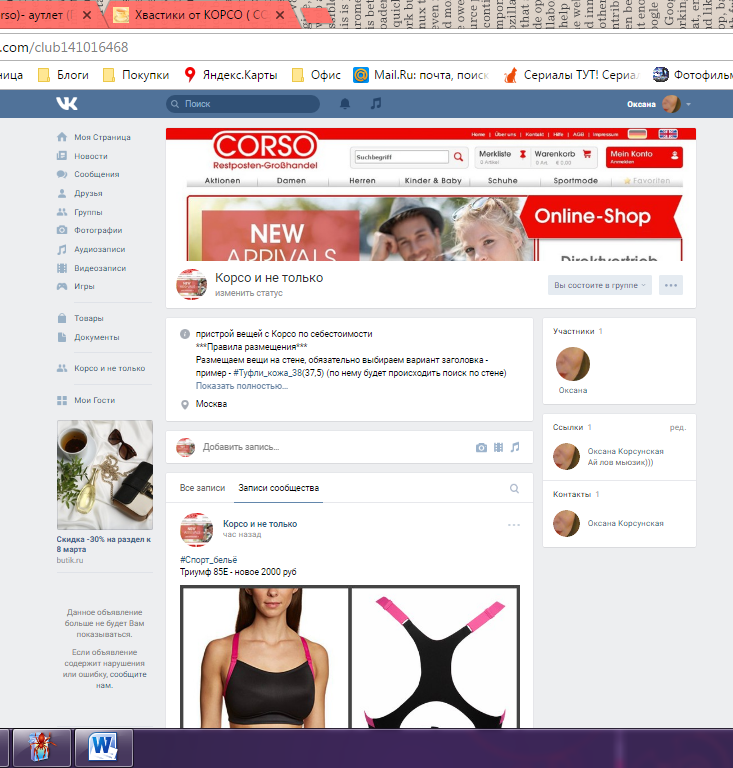The image size is (733, 768).
Task: Click the 'Поиск' search field
Action: [243, 104]
